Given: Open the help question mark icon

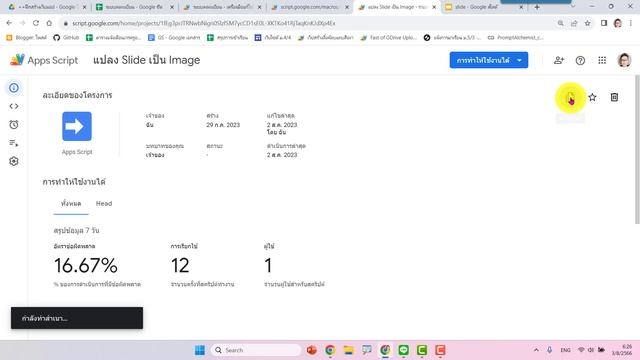Looking at the screenshot, I should point(580,60).
